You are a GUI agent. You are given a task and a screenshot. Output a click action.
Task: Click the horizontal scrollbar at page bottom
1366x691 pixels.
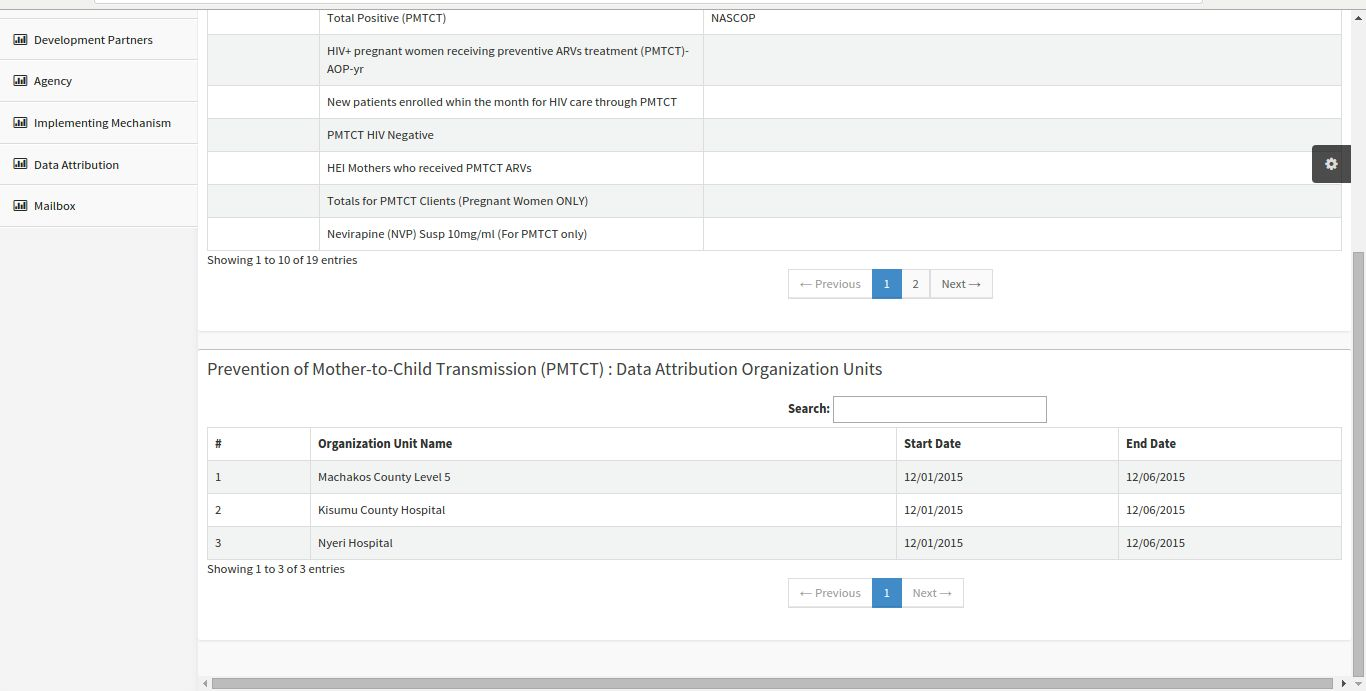click(x=772, y=684)
